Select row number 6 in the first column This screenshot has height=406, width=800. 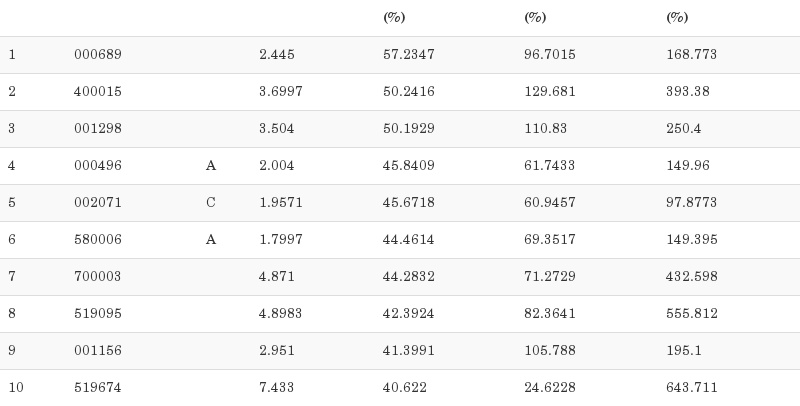(12, 240)
